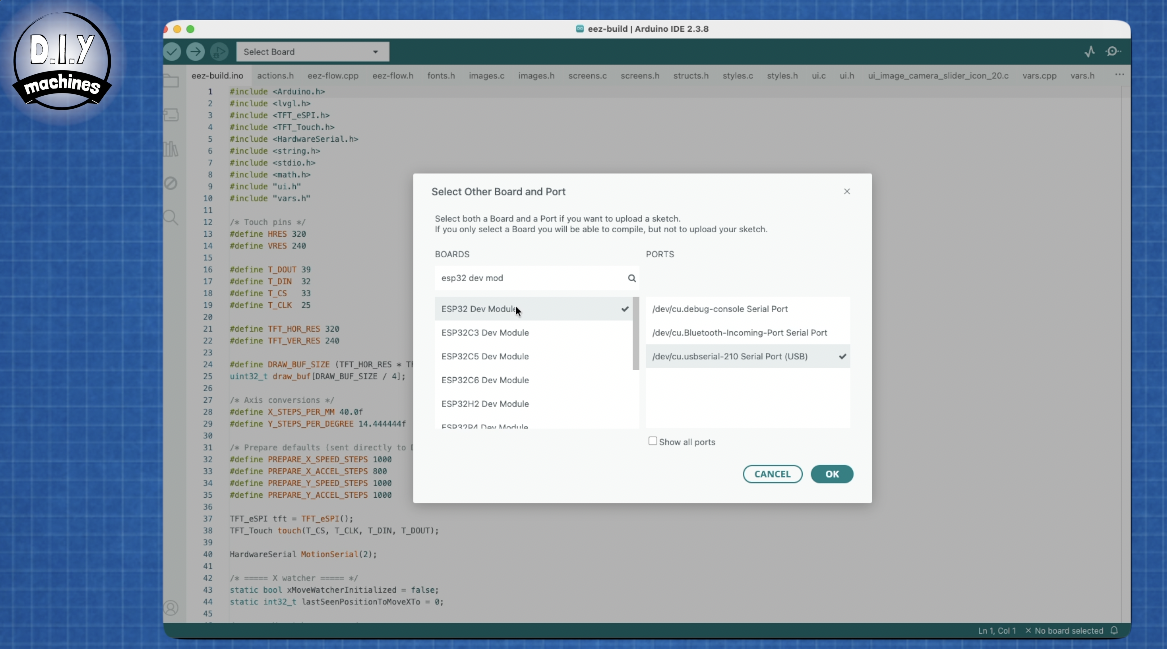Enable the Show all ports checkbox

(653, 441)
